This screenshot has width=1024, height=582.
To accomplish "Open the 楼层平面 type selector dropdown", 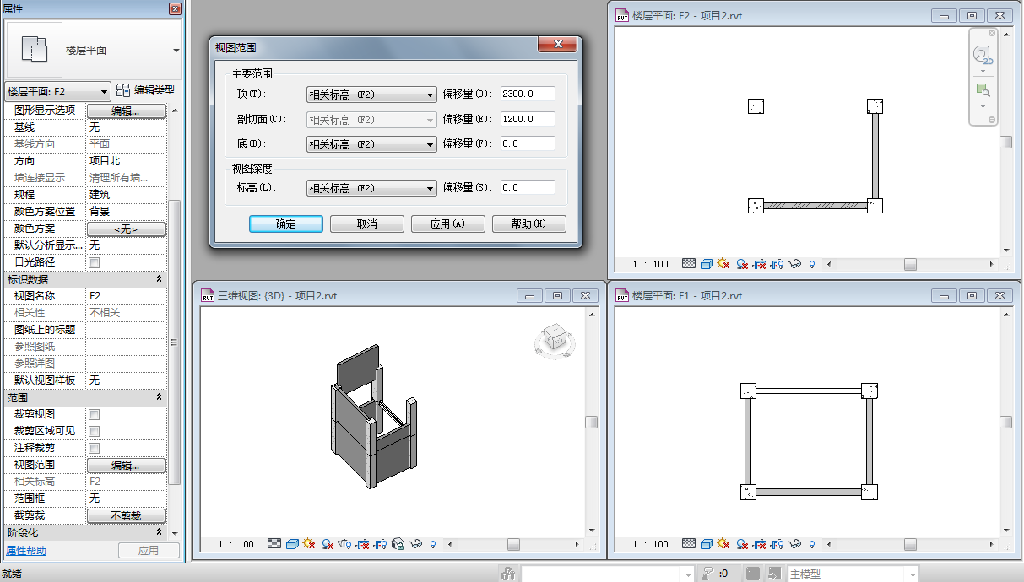I will 176,50.
